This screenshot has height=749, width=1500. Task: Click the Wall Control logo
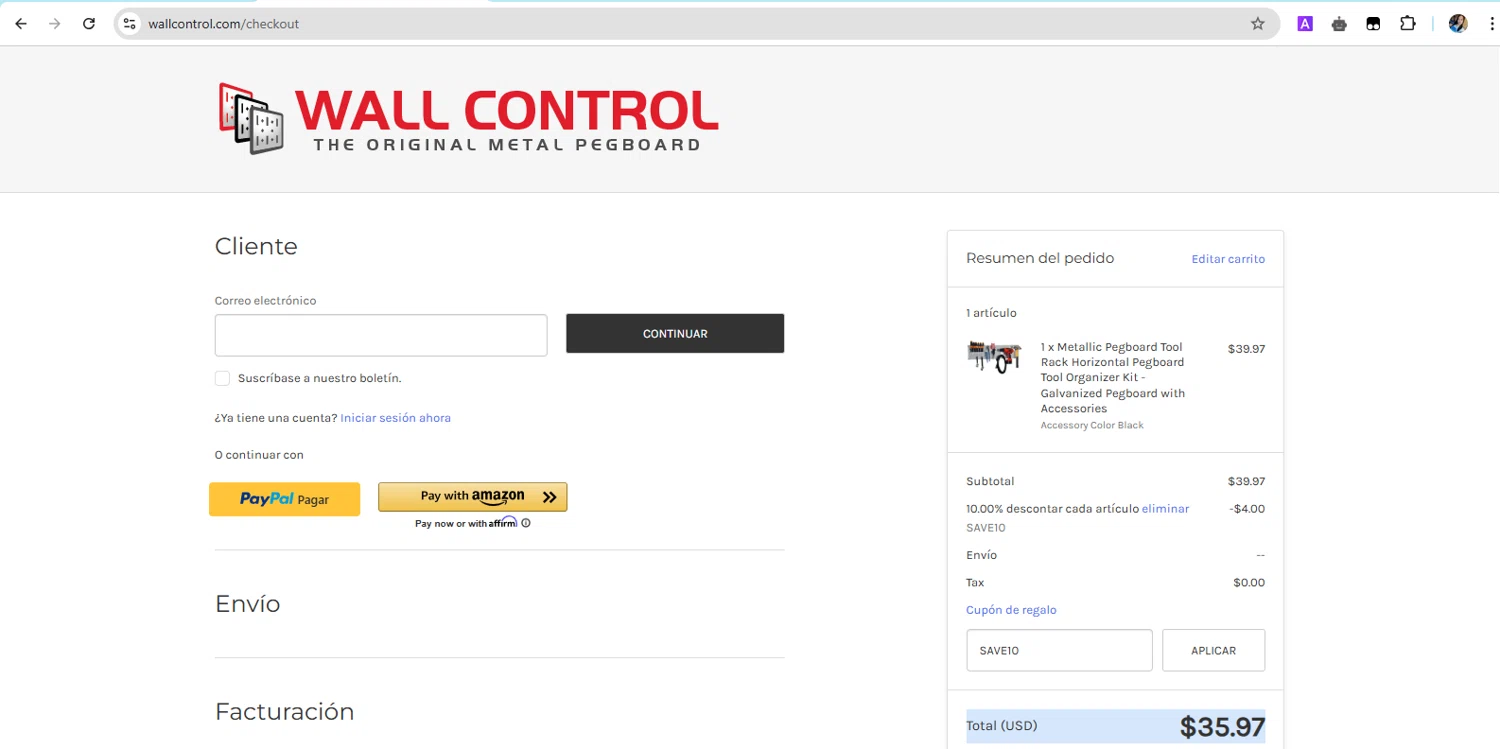[468, 119]
